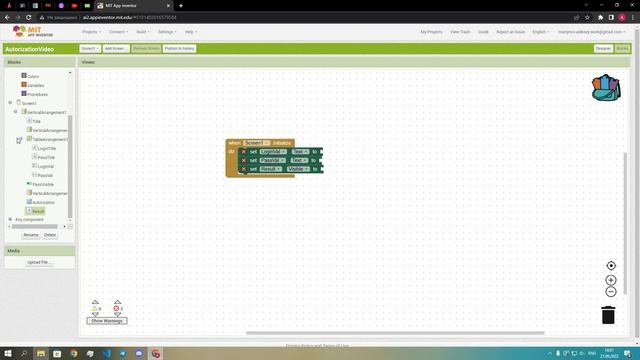Screen dimensions: 640x360
Task: Zoom in the blocks workspace
Action: (x=611, y=280)
